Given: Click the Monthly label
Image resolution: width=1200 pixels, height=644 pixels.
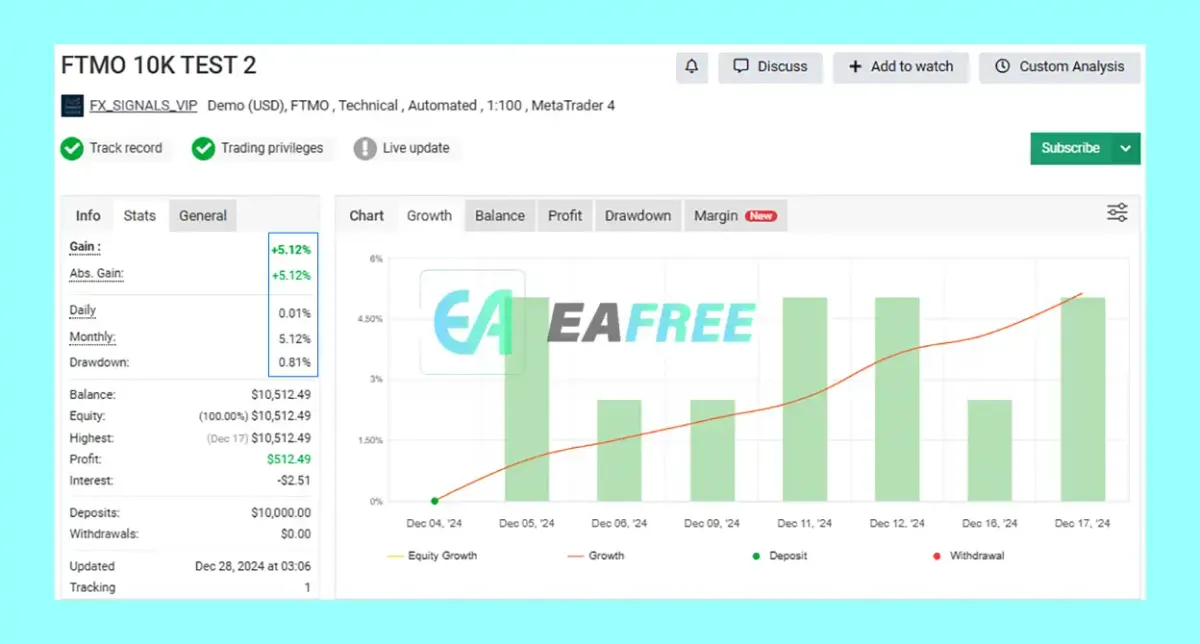Looking at the screenshot, I should [x=92, y=338].
